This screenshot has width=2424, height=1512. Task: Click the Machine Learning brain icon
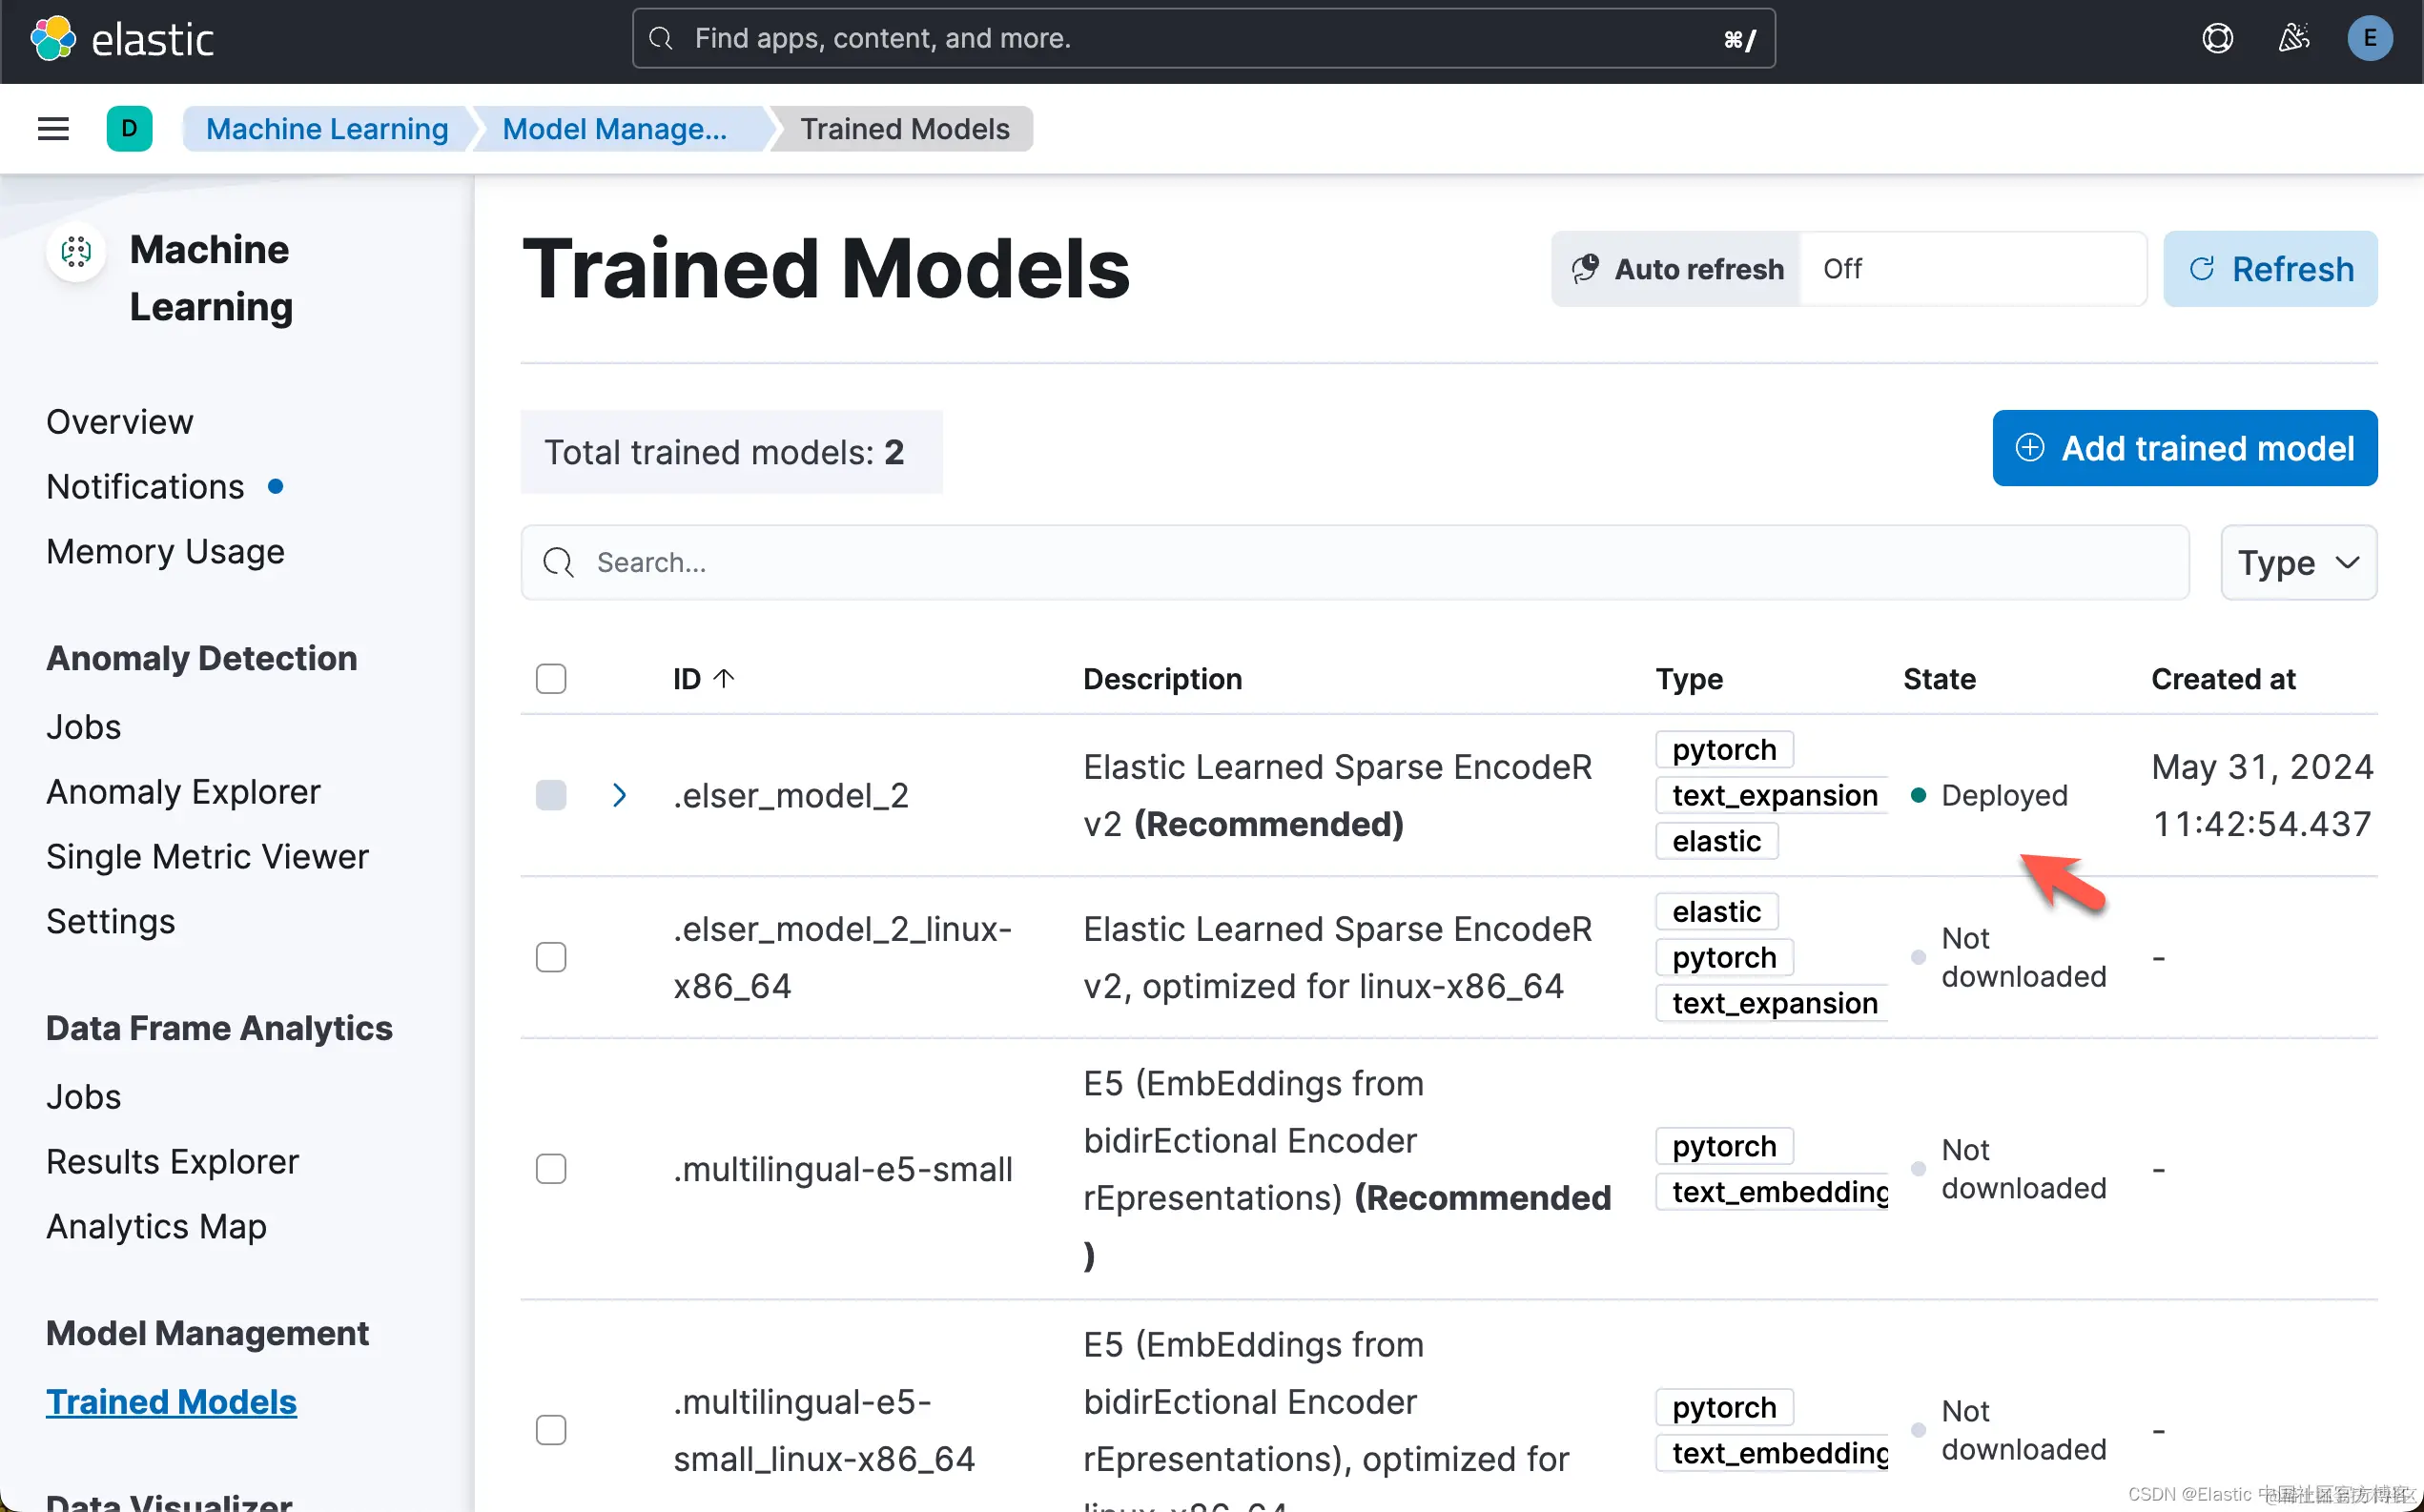76,251
